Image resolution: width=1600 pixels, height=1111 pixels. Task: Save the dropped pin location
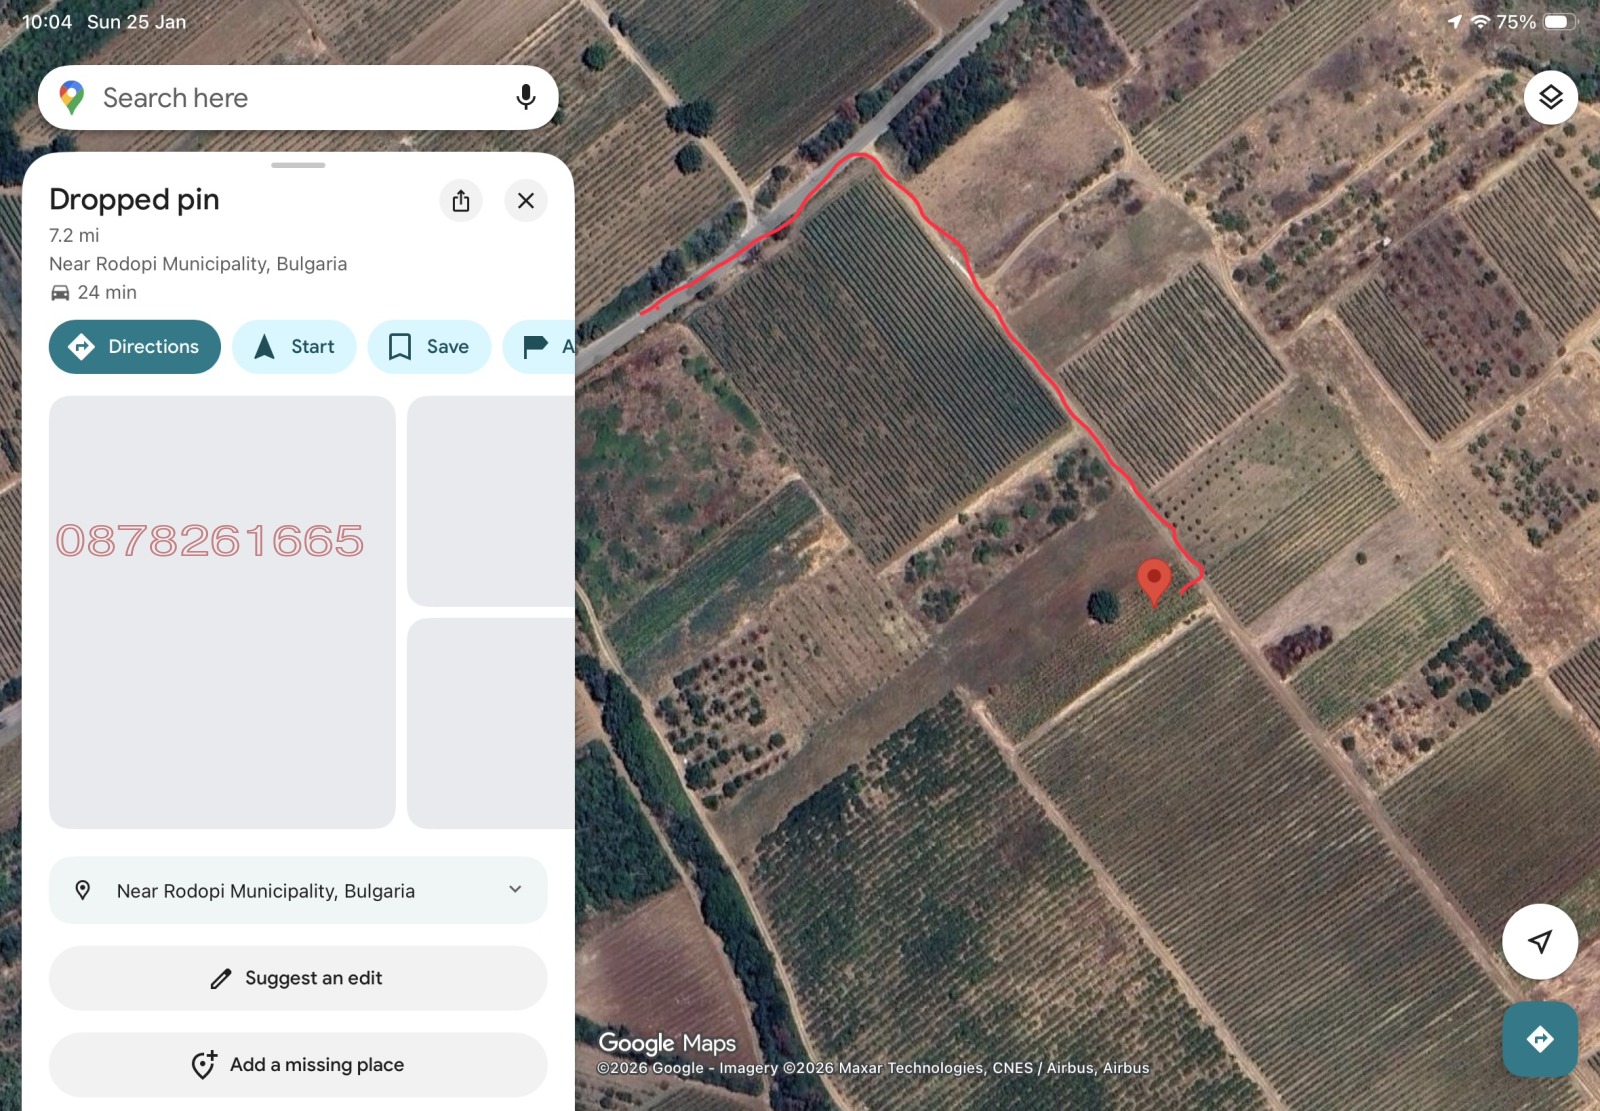429,347
